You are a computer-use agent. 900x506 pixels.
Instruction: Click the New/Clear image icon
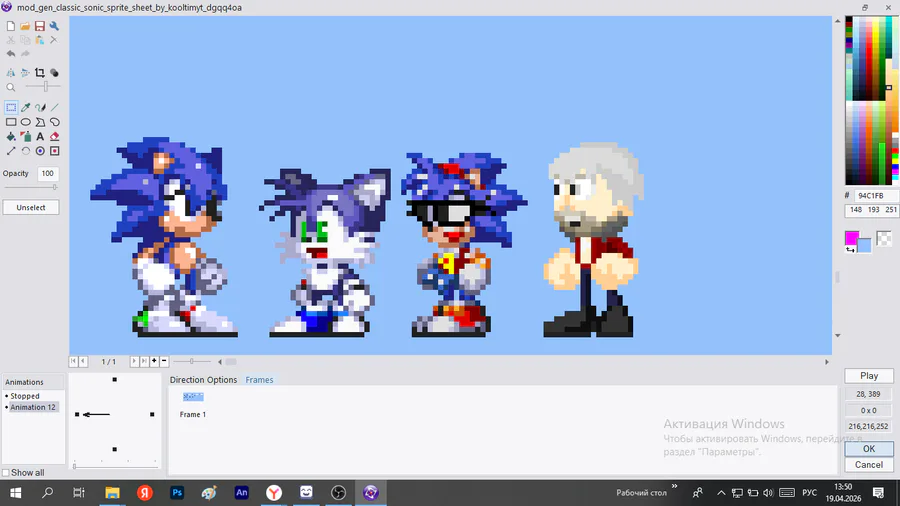[11, 26]
